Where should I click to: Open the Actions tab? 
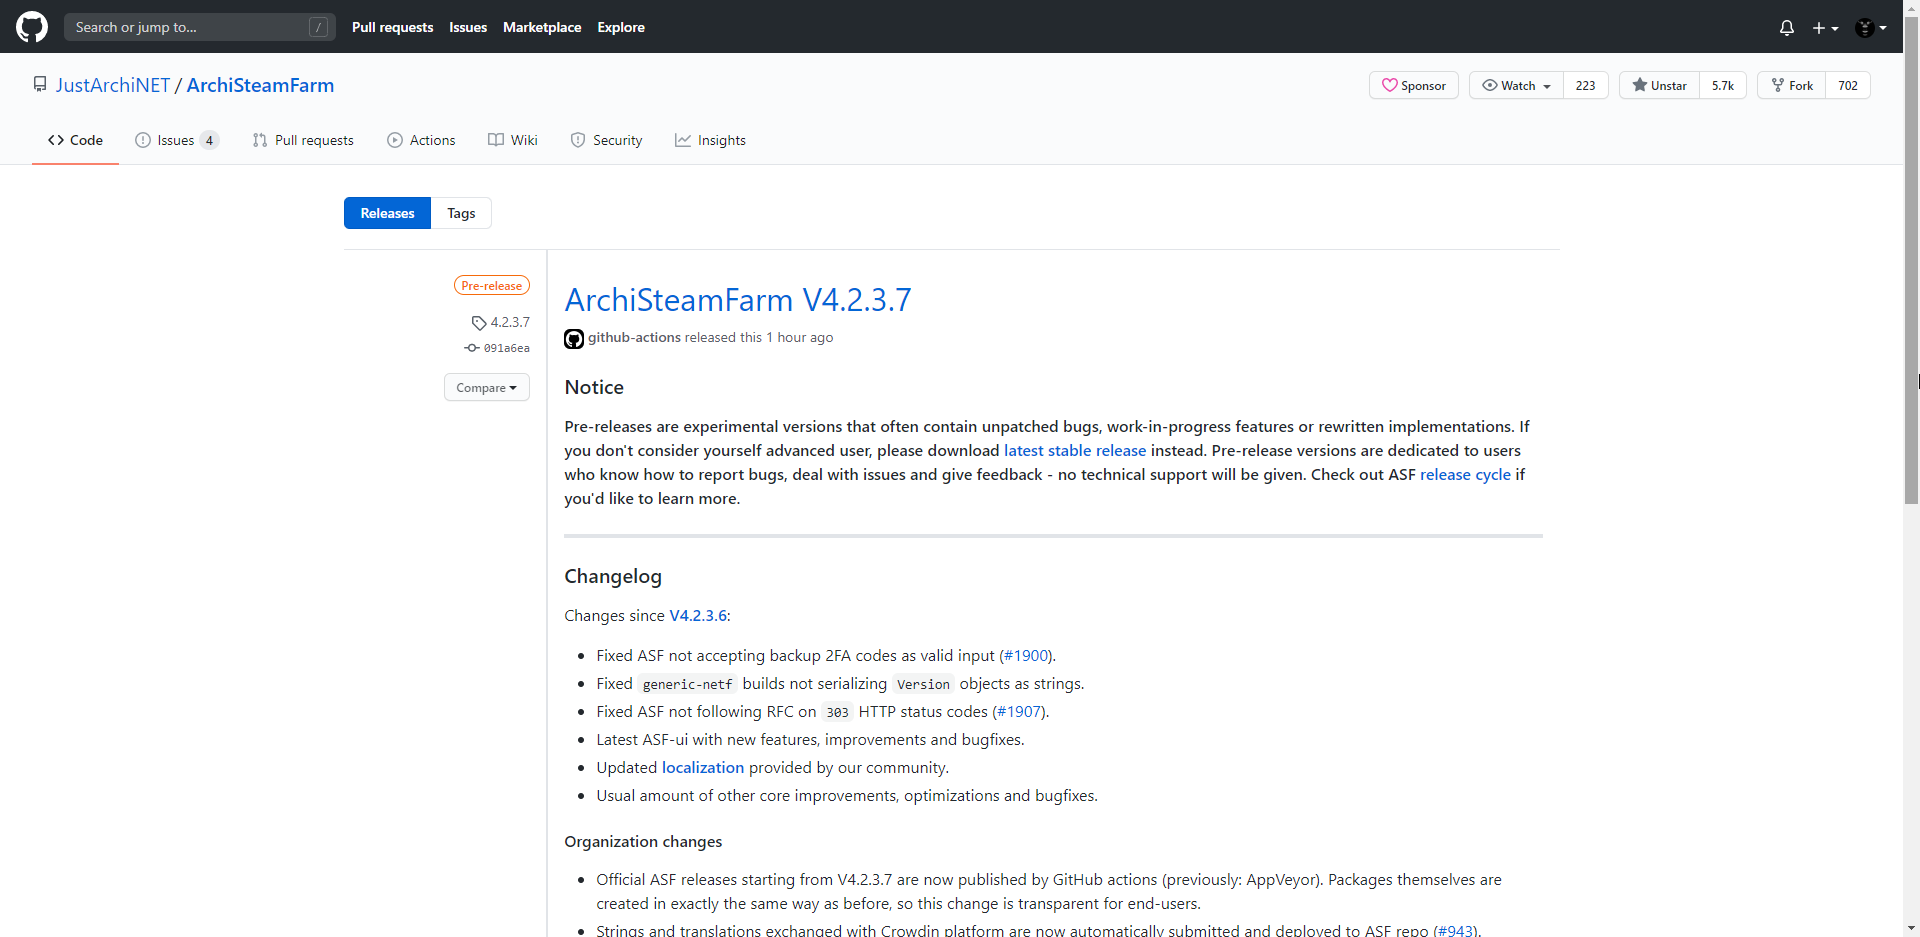421,140
